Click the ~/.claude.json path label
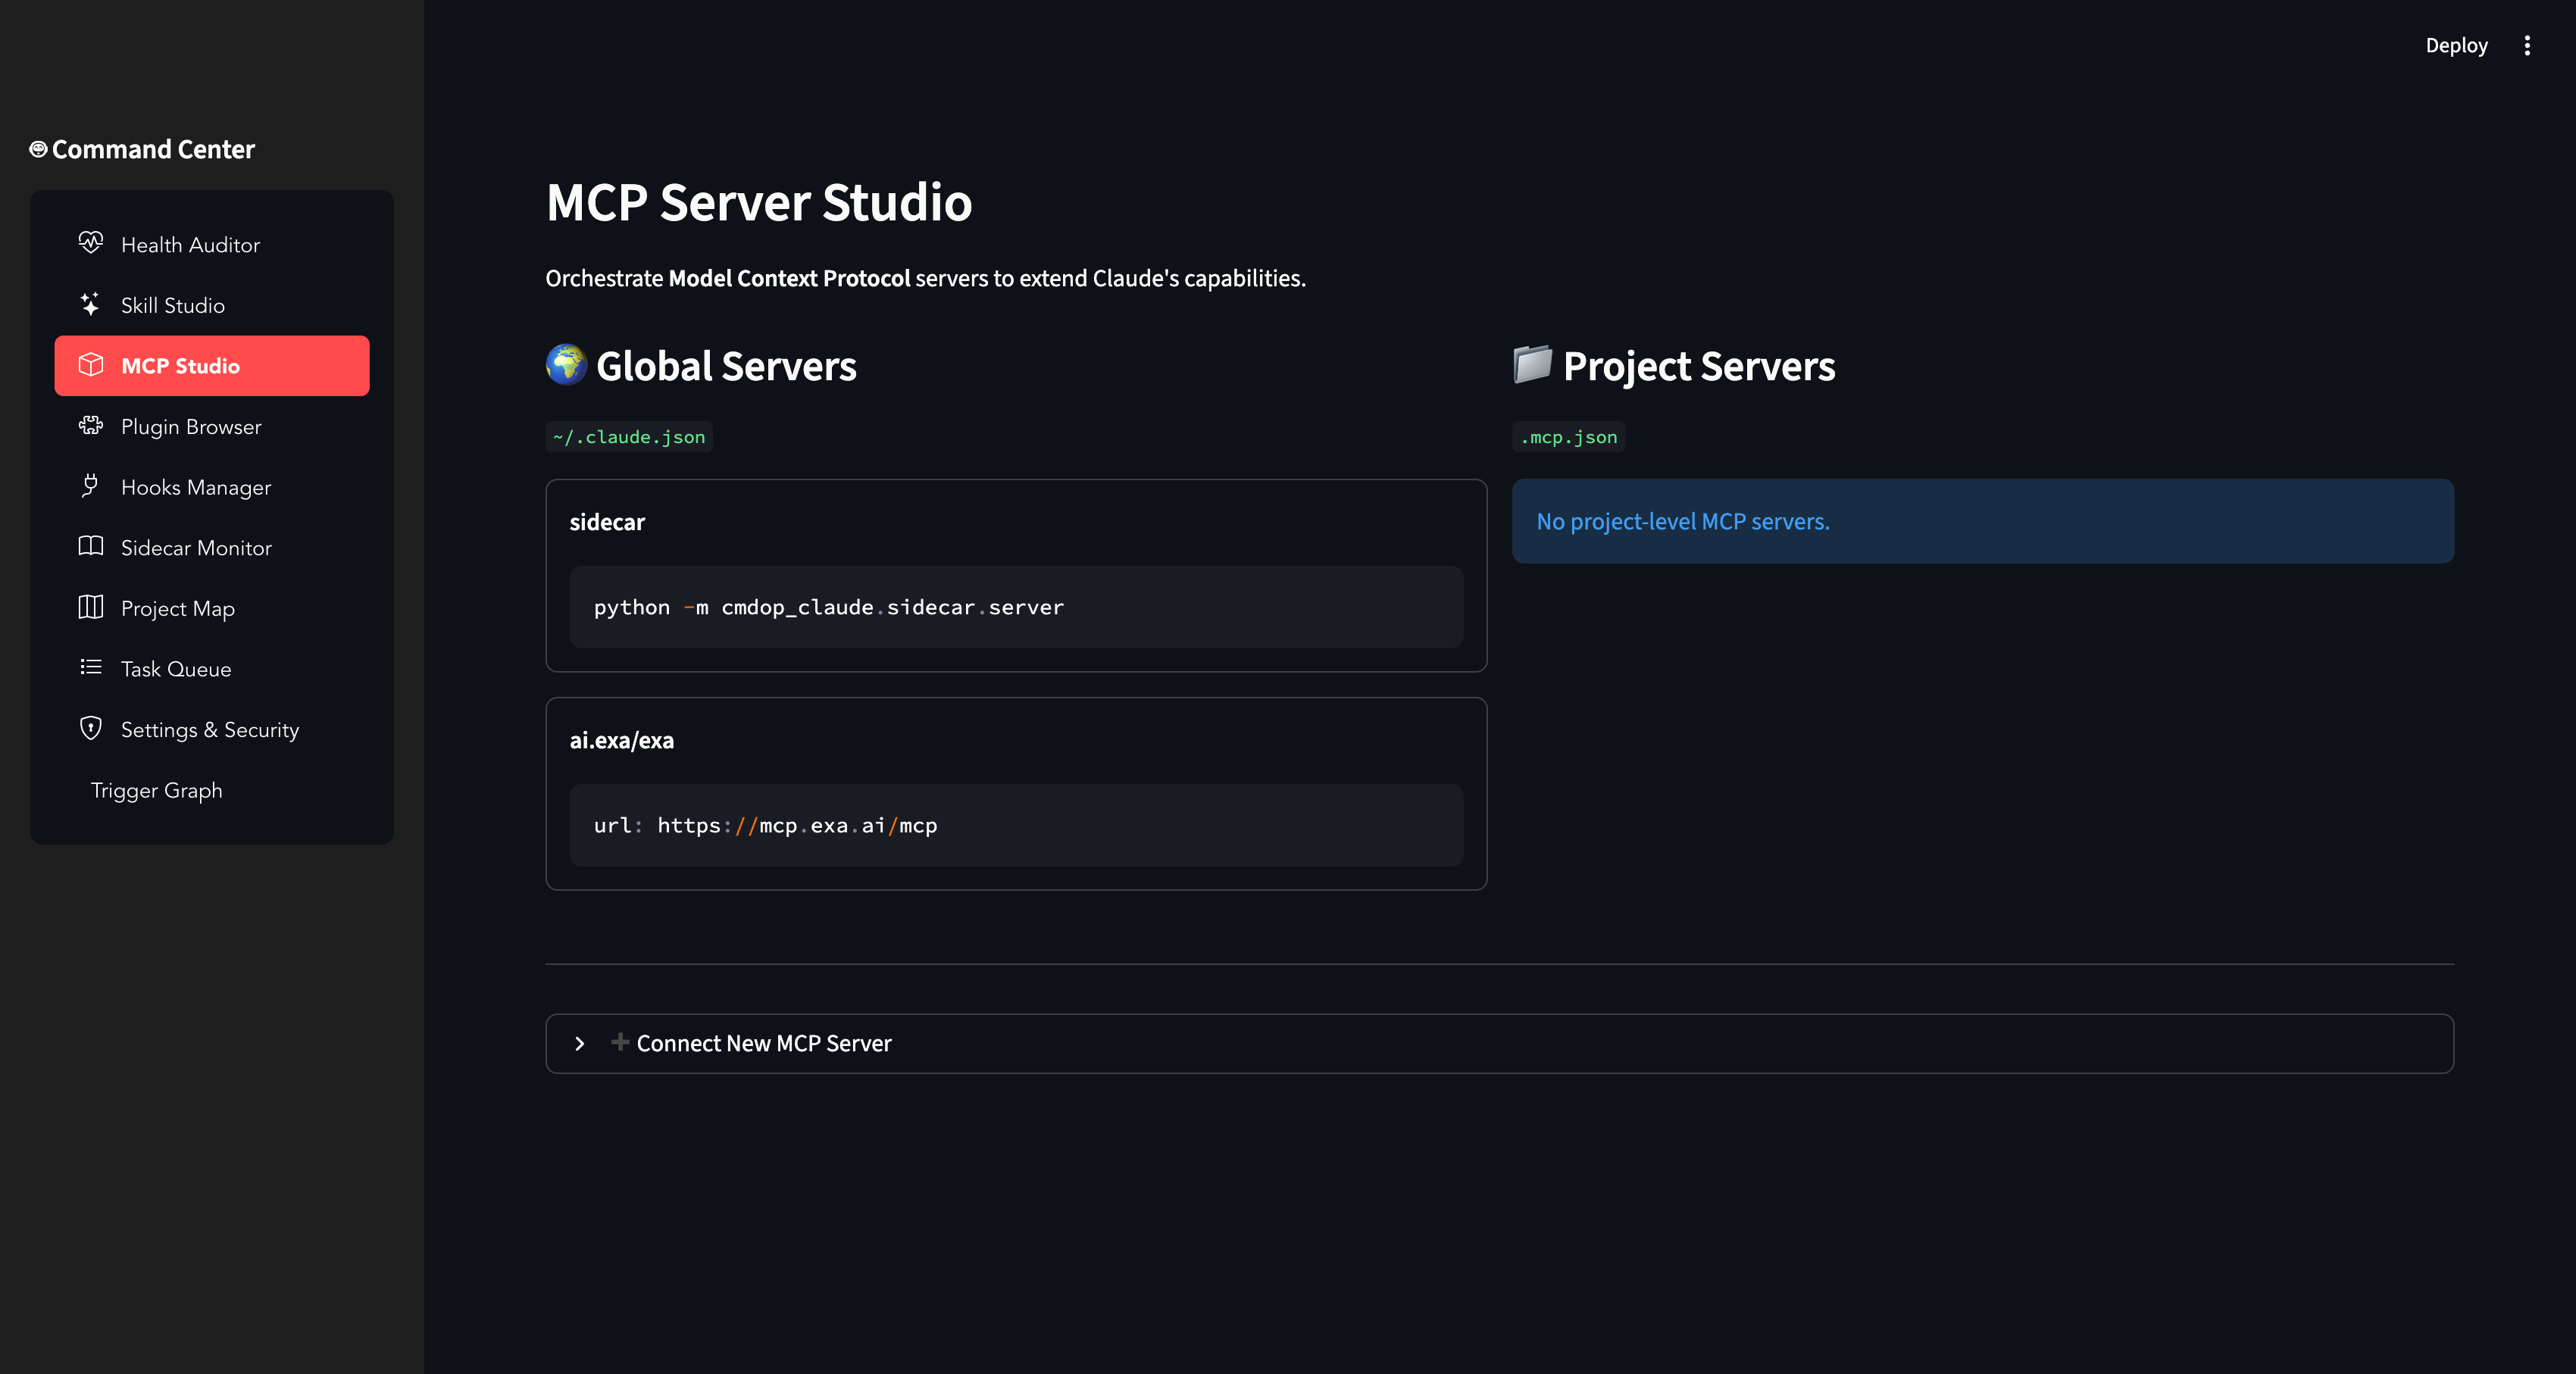2576x1374 pixels. [x=629, y=437]
